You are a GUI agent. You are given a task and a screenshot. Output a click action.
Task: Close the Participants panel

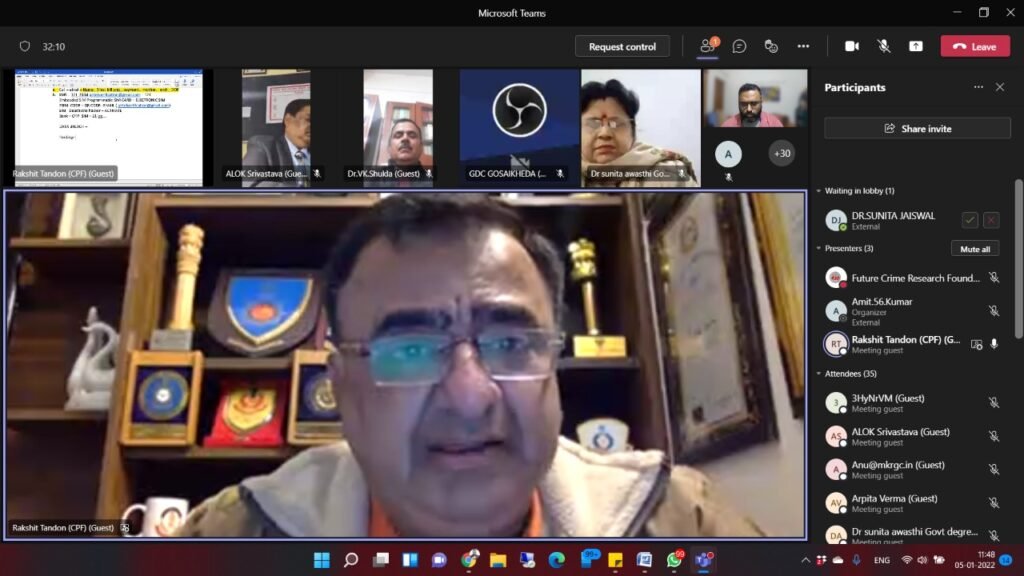coord(1000,87)
